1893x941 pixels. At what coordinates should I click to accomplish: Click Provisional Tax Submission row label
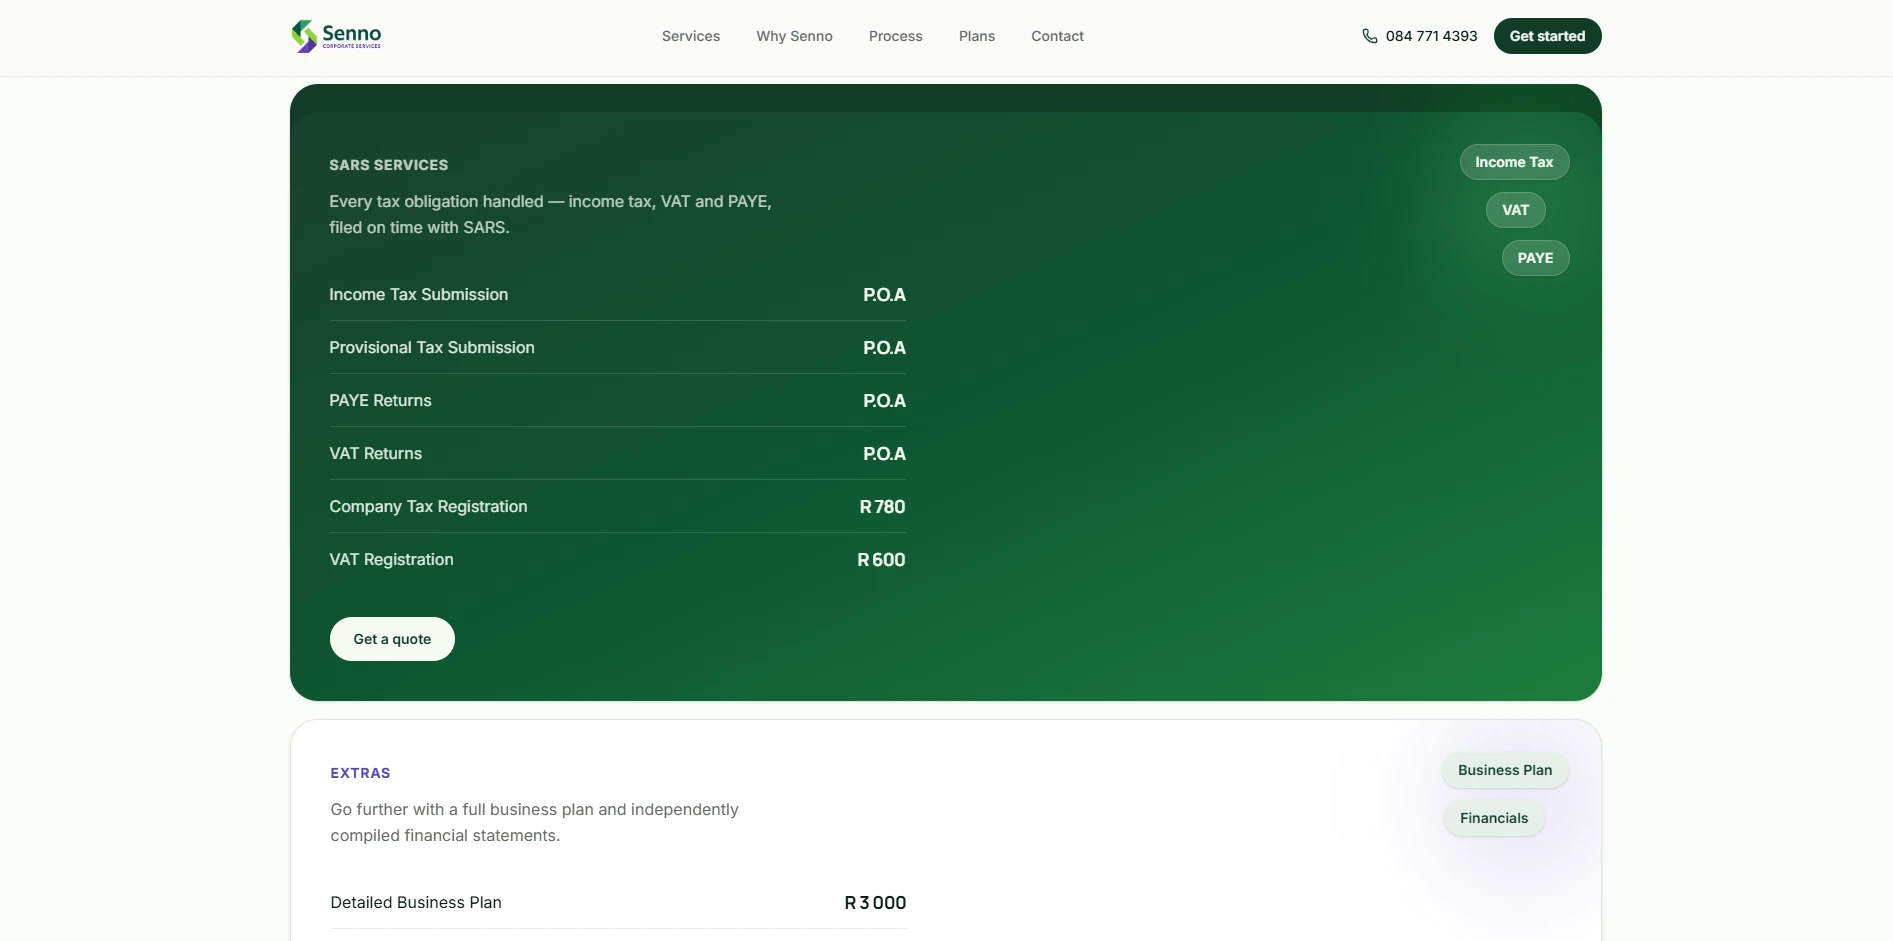coord(432,347)
